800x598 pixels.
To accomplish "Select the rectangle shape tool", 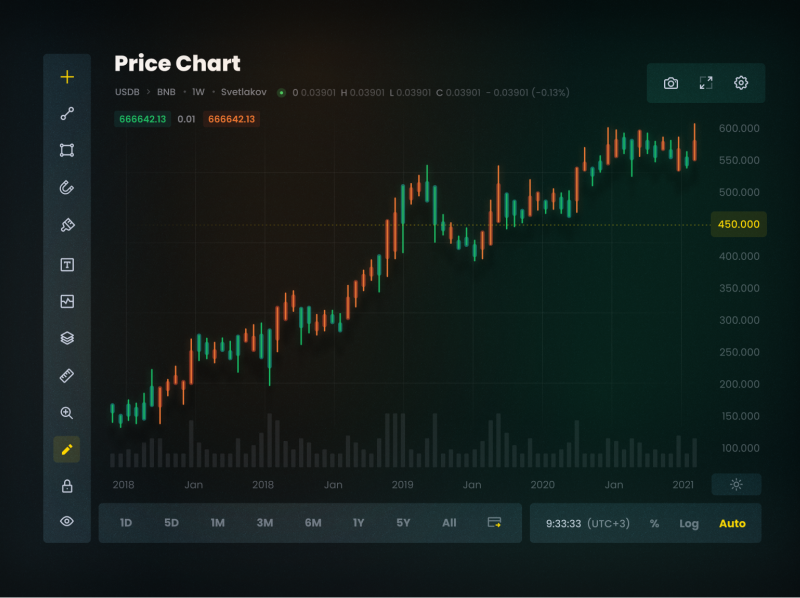I will [x=66, y=149].
